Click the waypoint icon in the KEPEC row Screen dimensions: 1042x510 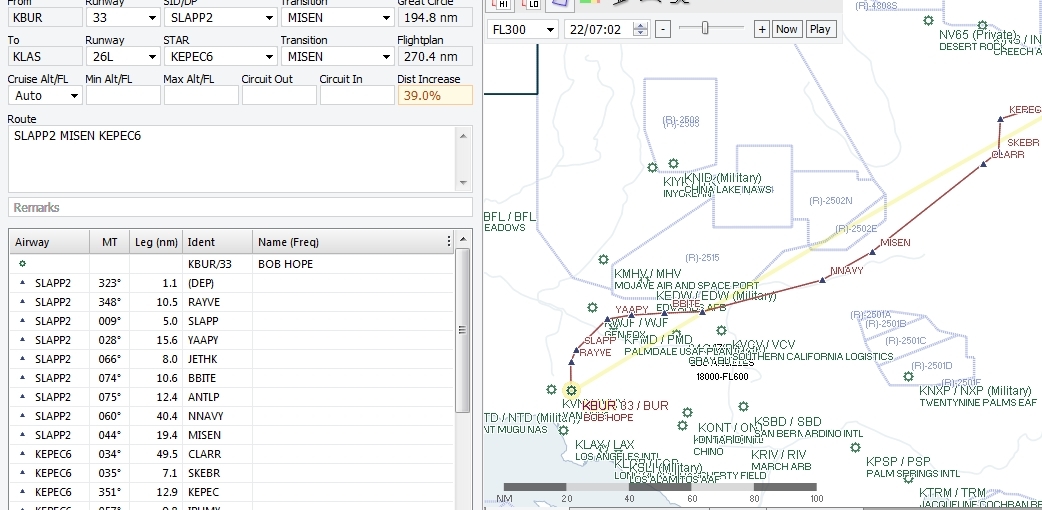[23, 491]
